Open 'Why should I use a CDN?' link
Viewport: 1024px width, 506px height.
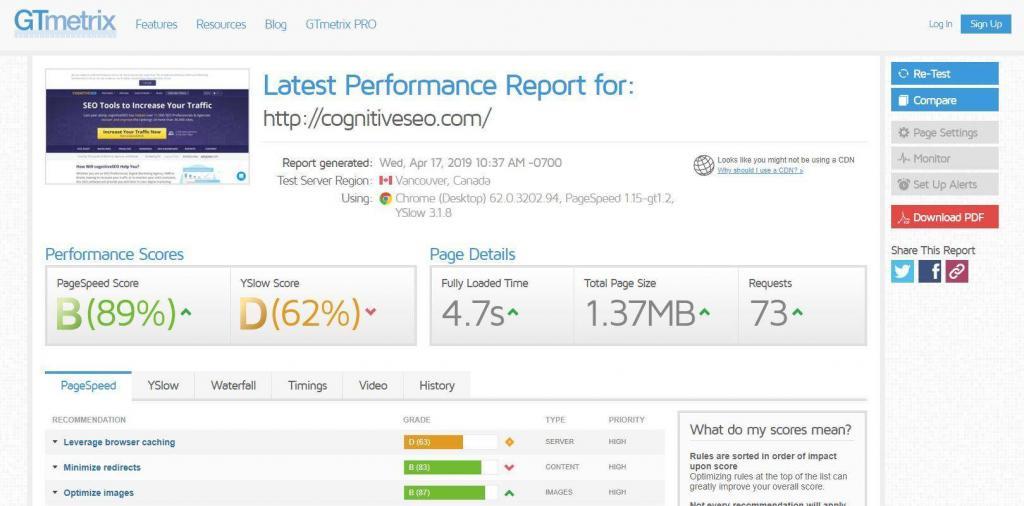pos(759,171)
